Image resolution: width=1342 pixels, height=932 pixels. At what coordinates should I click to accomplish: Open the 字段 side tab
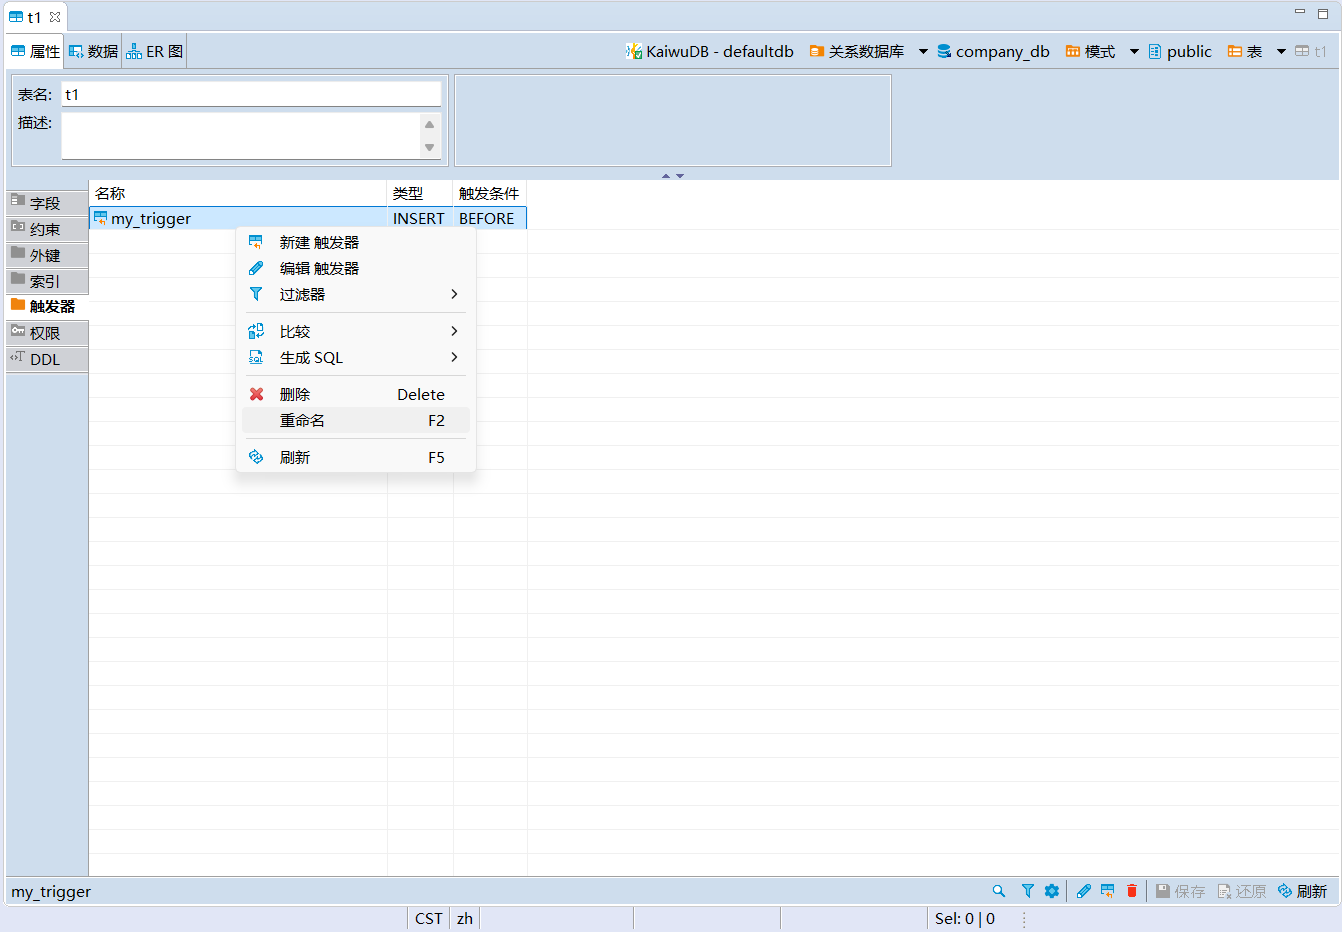click(46, 203)
